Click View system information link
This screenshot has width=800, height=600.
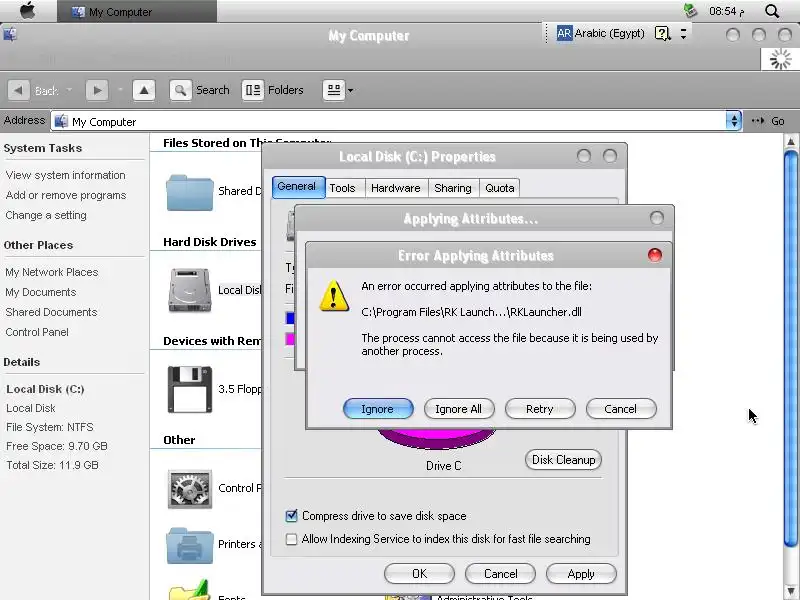(x=65, y=175)
